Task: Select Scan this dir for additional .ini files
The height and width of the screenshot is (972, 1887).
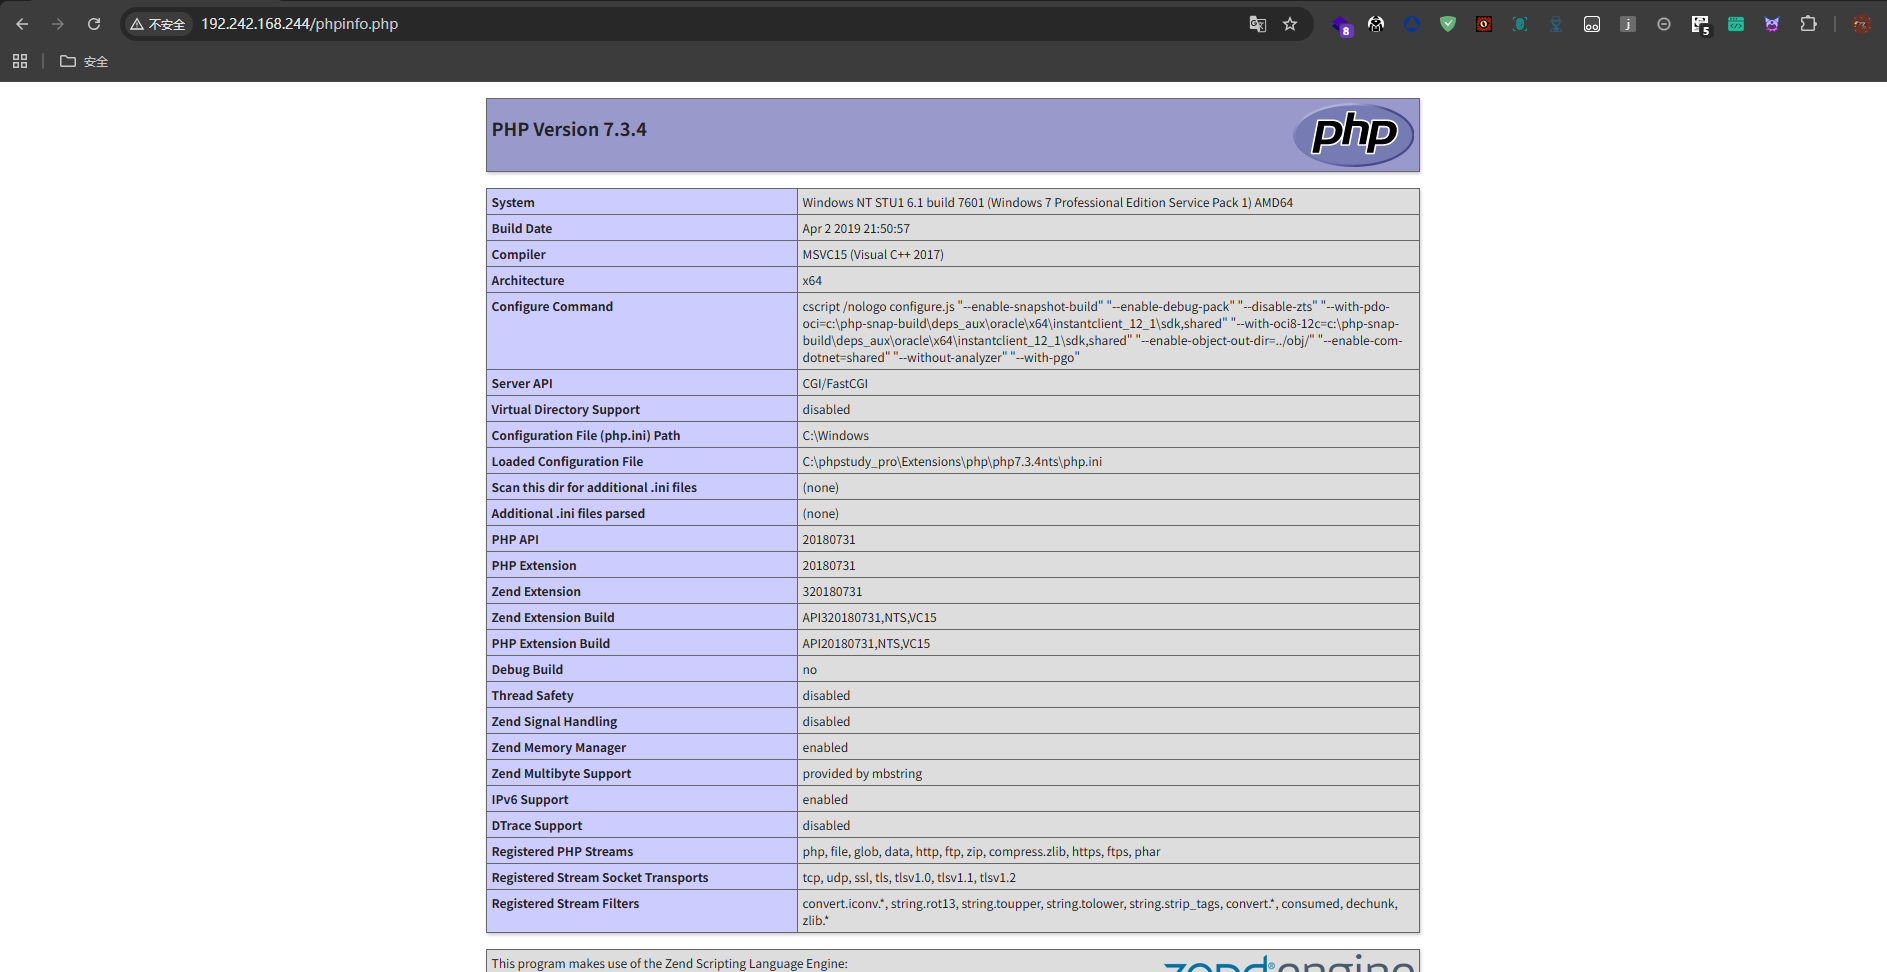Action: [594, 487]
